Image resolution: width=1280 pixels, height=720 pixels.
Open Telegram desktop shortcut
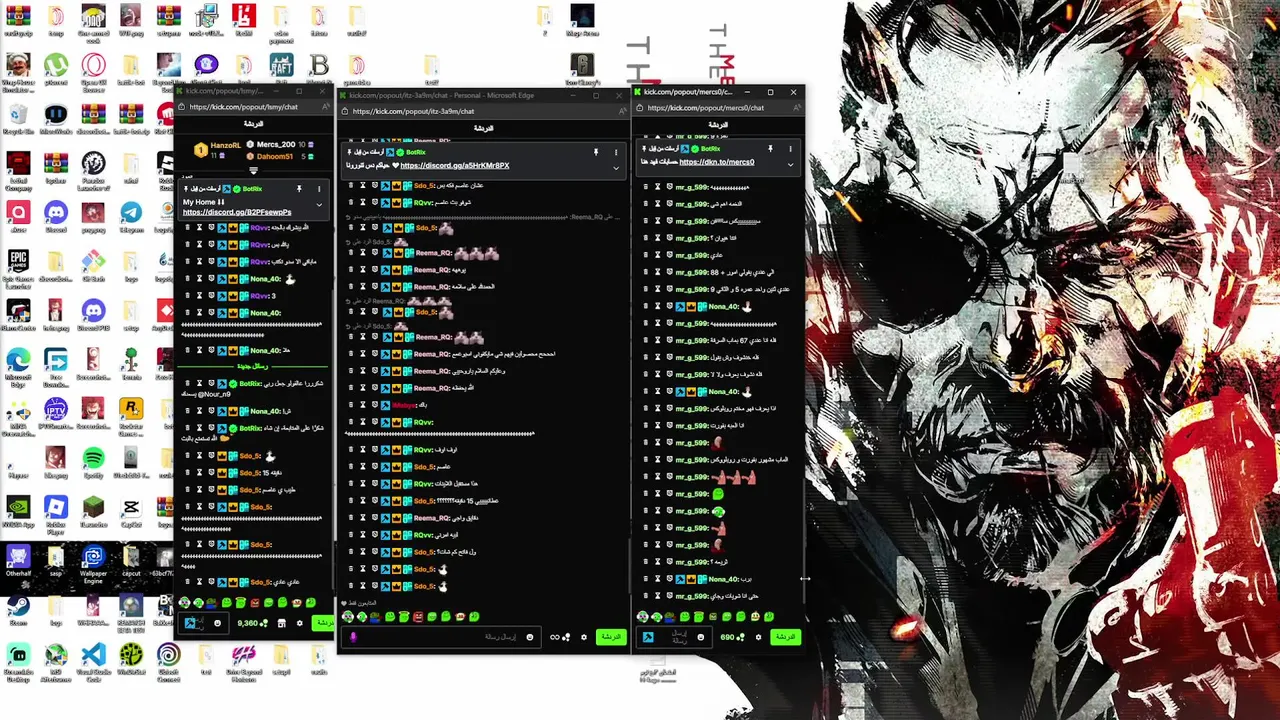[131, 215]
